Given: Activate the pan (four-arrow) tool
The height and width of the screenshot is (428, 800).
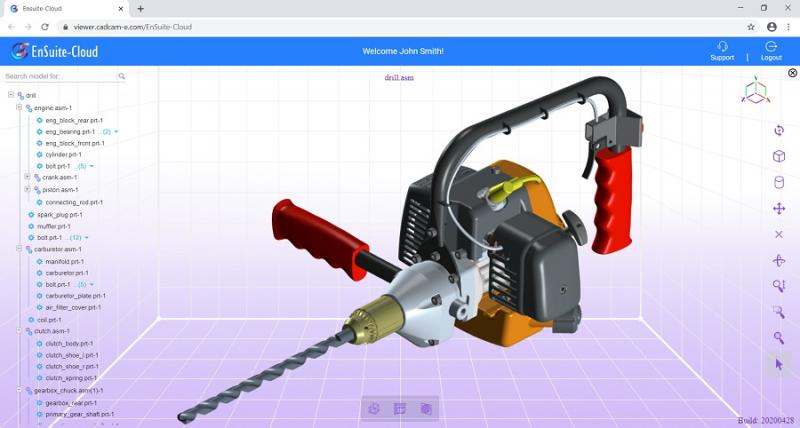Looking at the screenshot, I should click(779, 208).
